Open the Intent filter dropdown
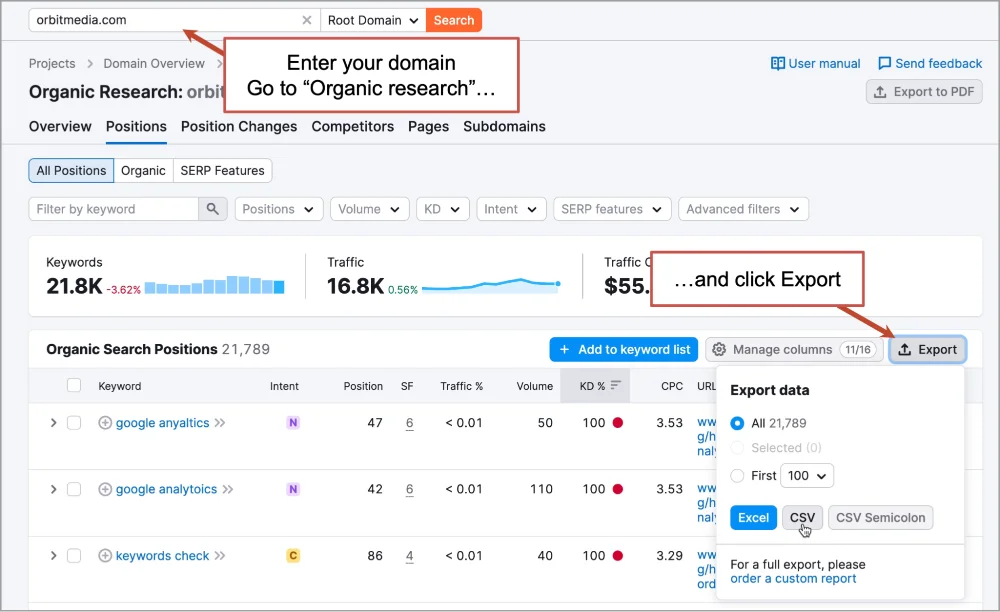Image resolution: width=1000 pixels, height=612 pixels. (x=511, y=209)
